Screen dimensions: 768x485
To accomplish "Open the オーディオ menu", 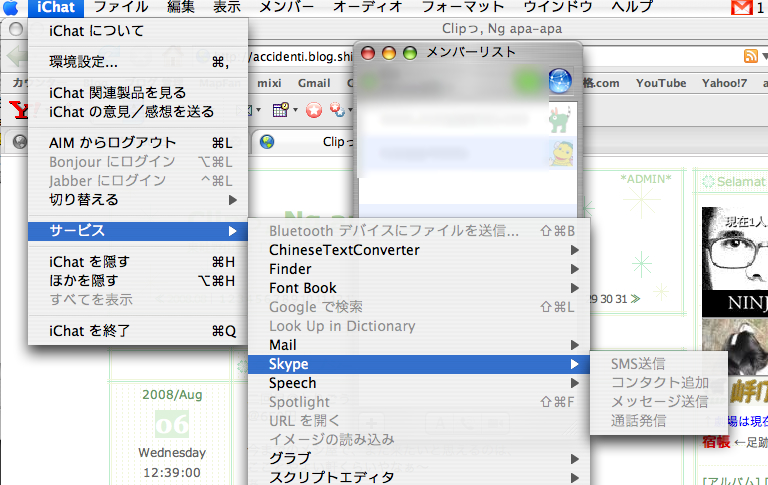I will [x=368, y=7].
